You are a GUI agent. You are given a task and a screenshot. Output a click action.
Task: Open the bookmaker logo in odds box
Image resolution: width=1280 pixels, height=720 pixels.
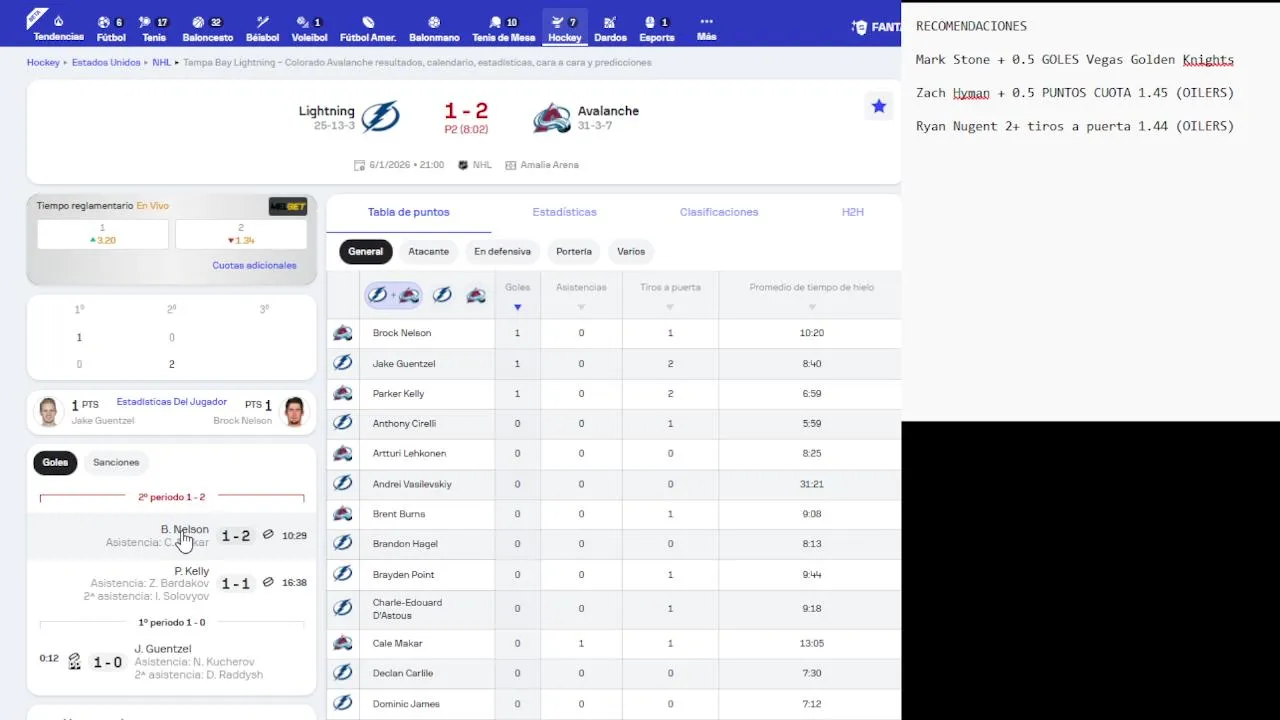pos(288,206)
